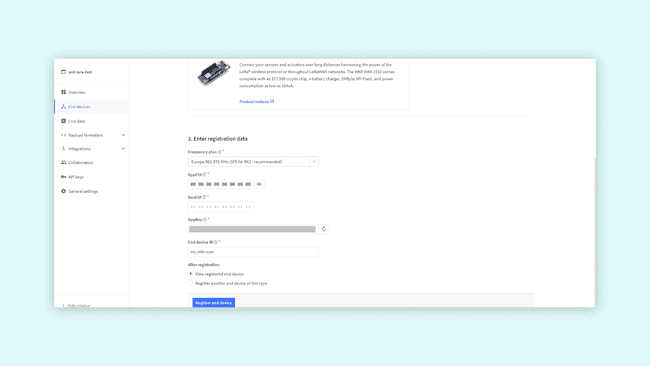Open General settings in the sidebar
This screenshot has width=650, height=366.
point(91,191)
